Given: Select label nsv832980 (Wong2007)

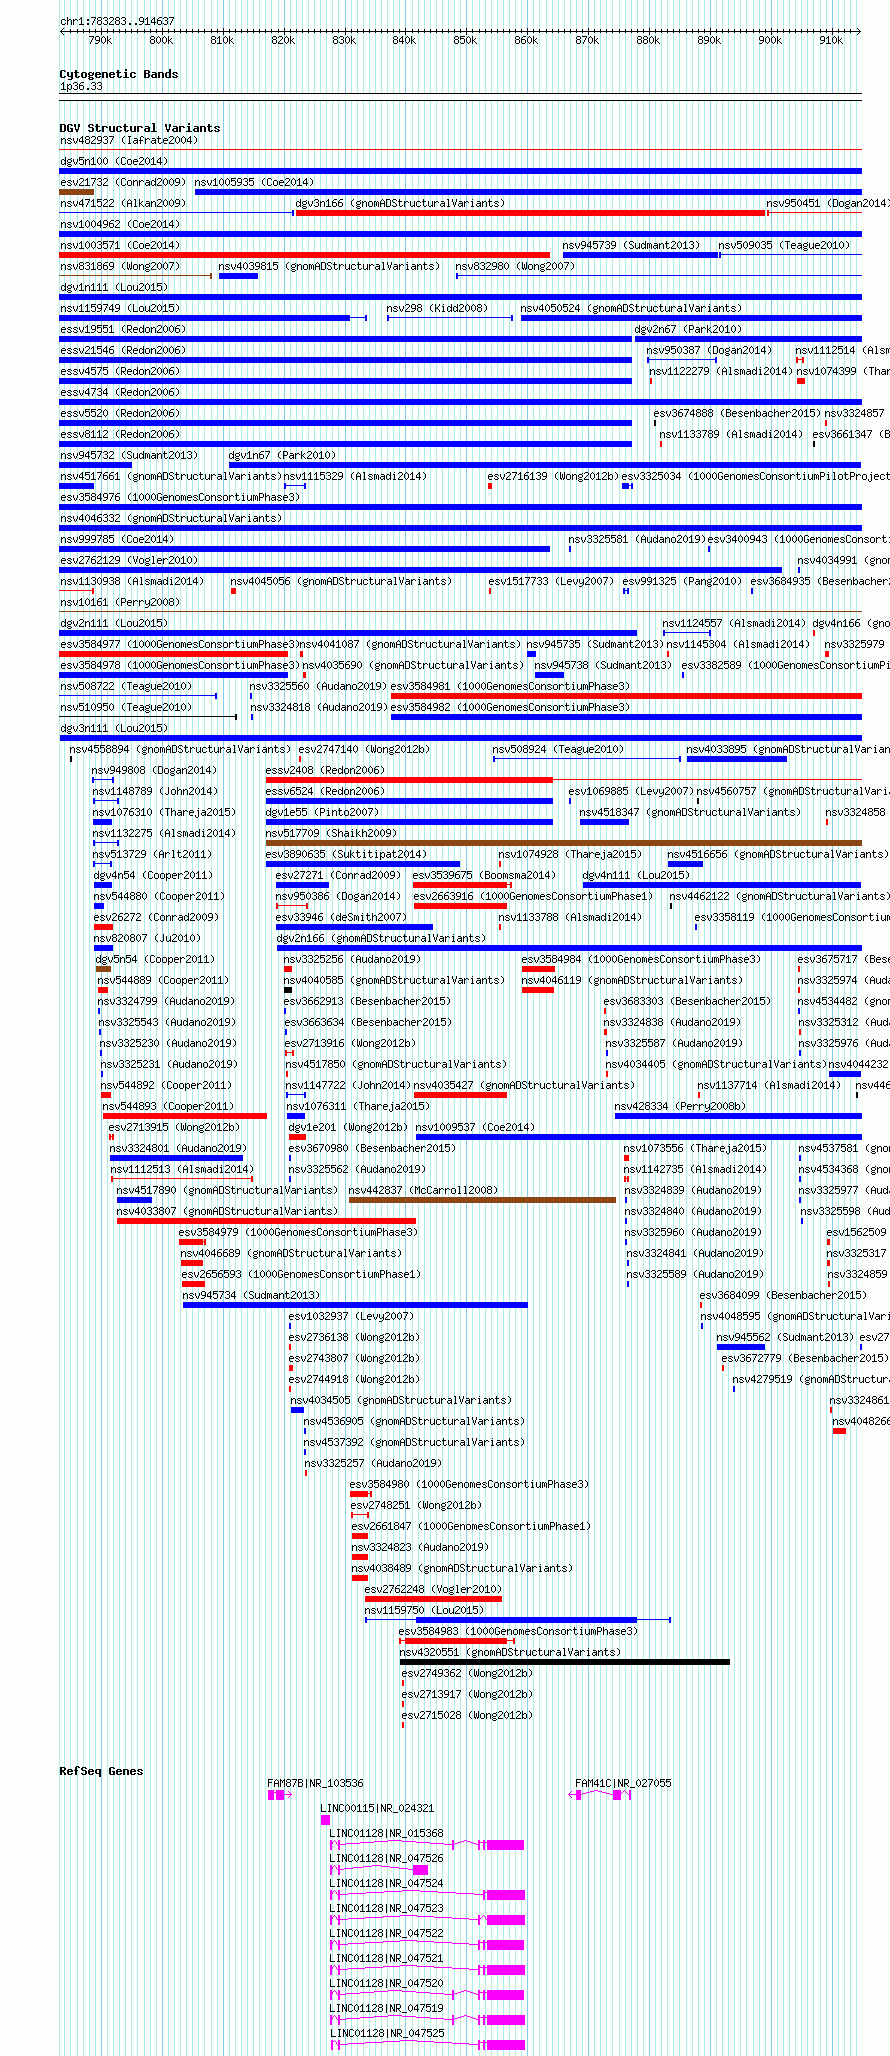Looking at the screenshot, I should pyautogui.click(x=515, y=266).
